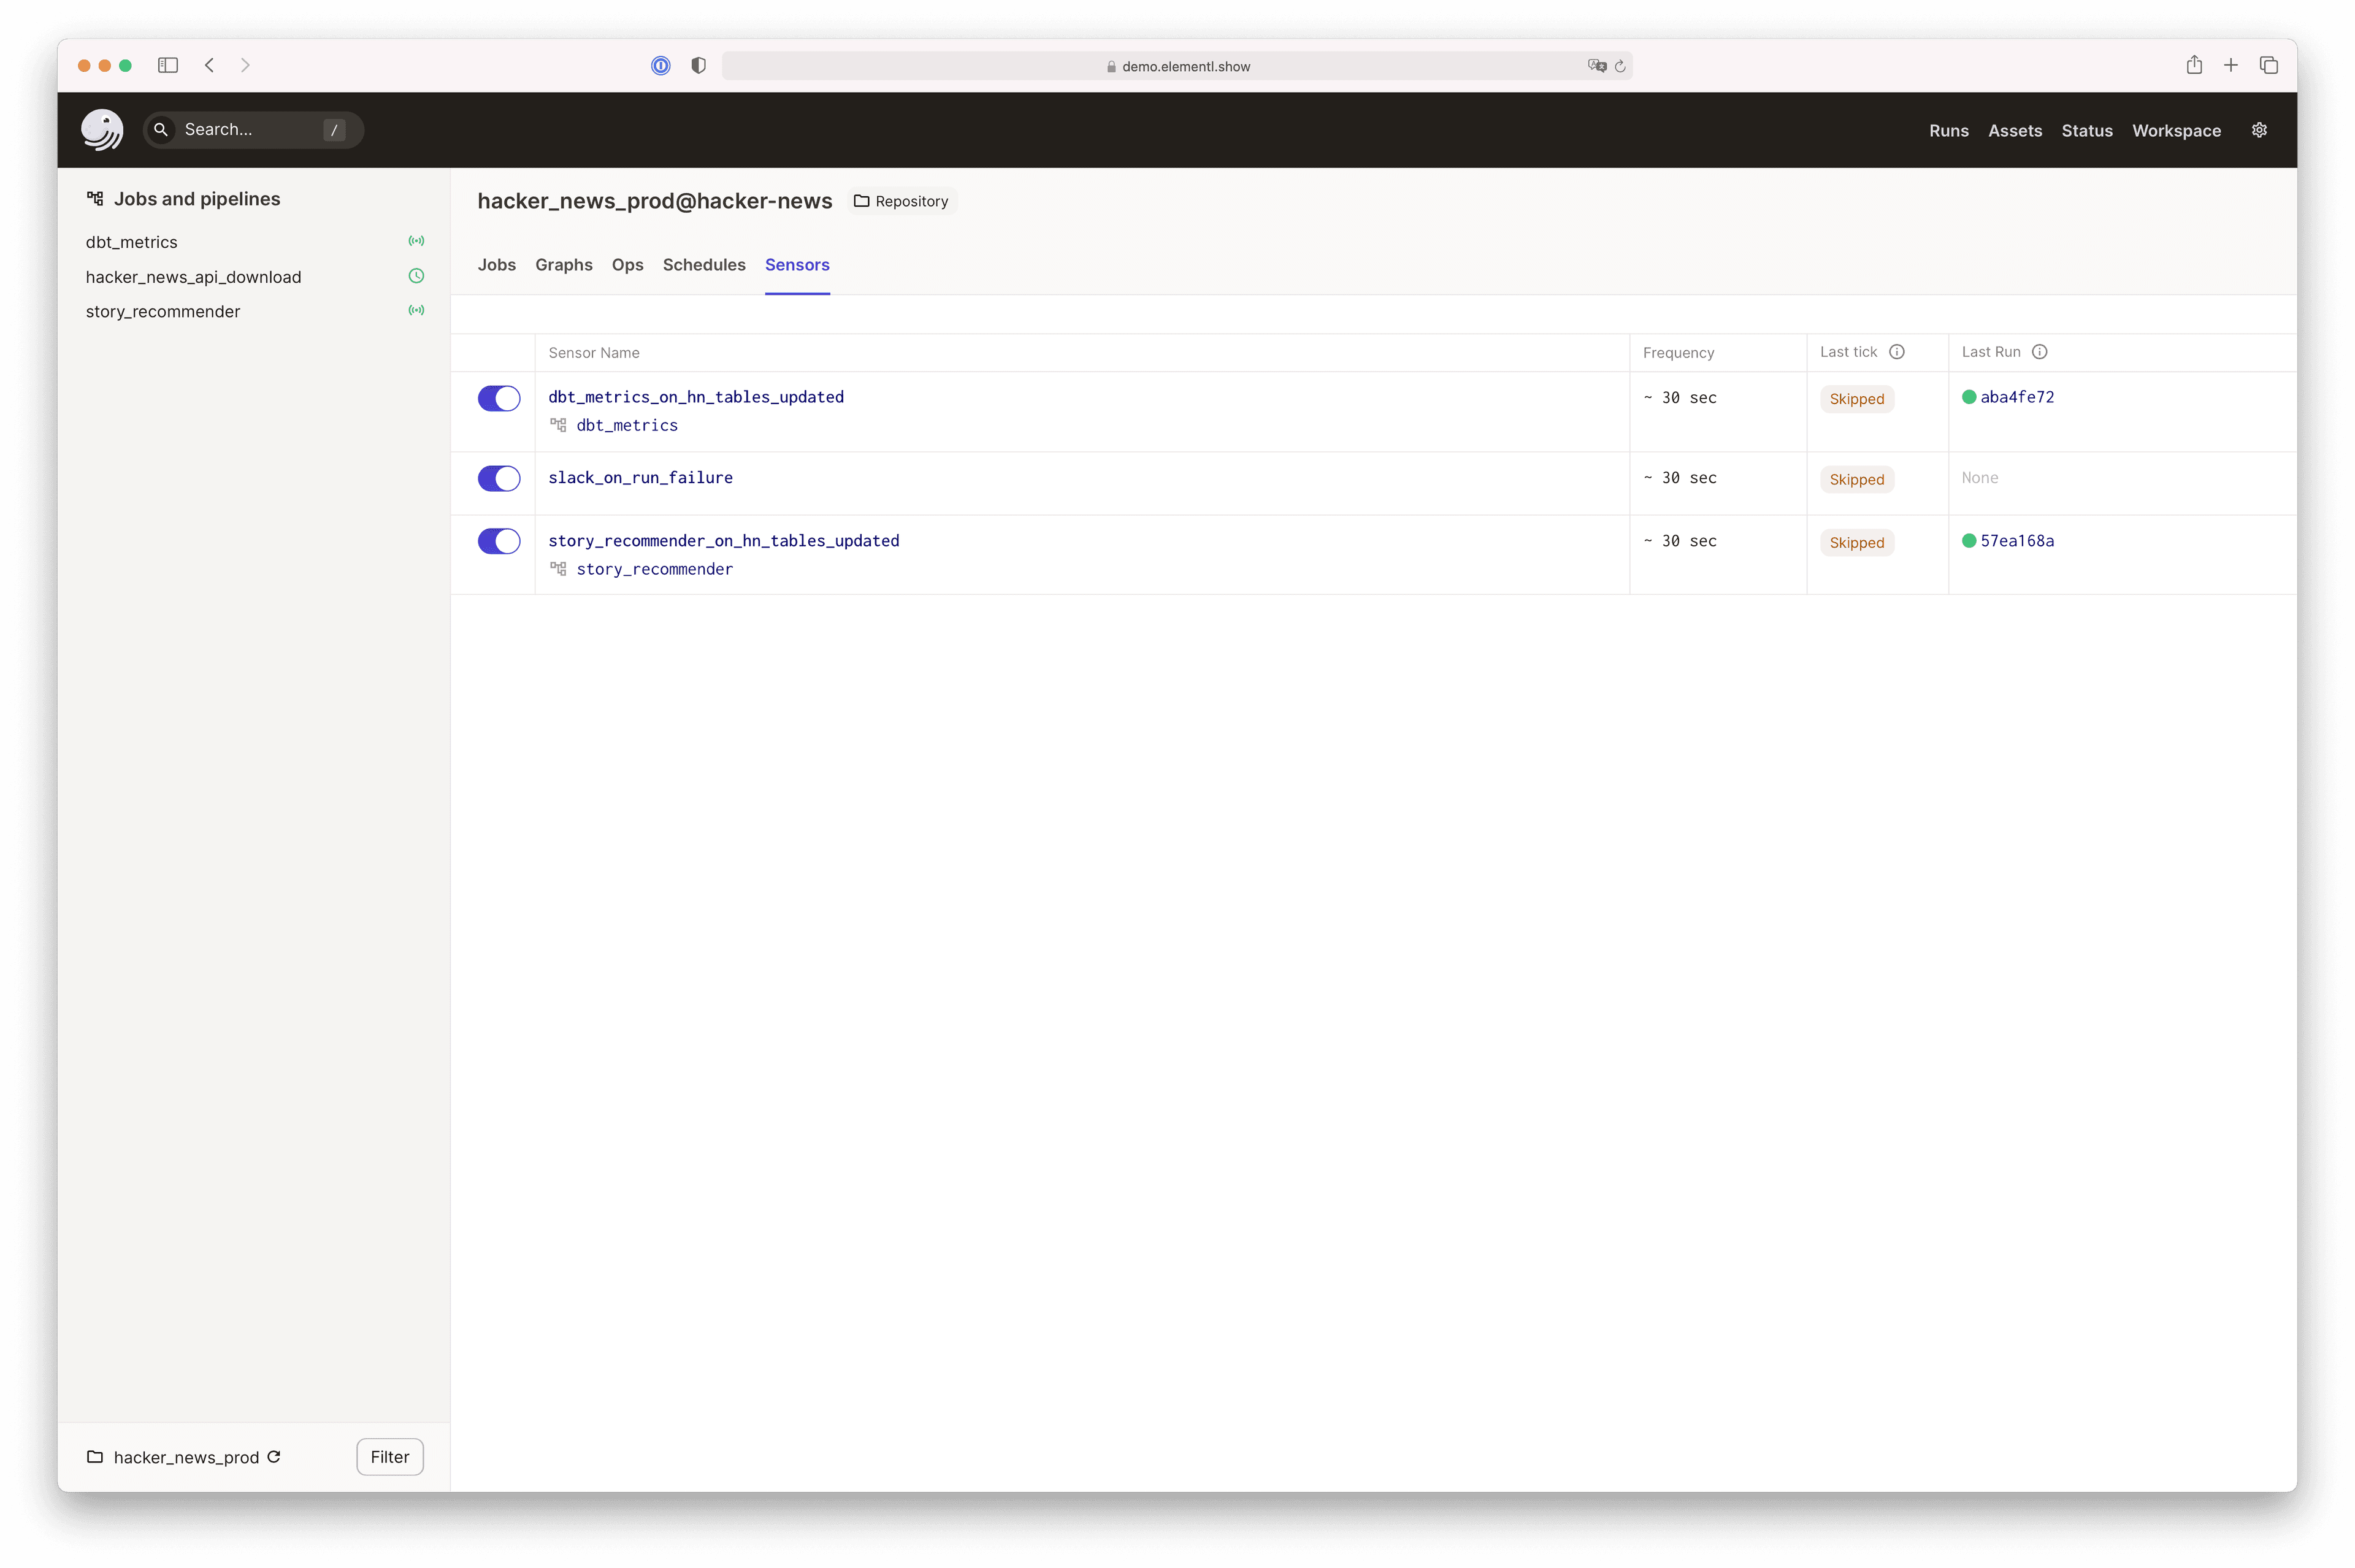Open the story_recommender job link under sensor
The width and height of the screenshot is (2355, 1568).
point(654,569)
